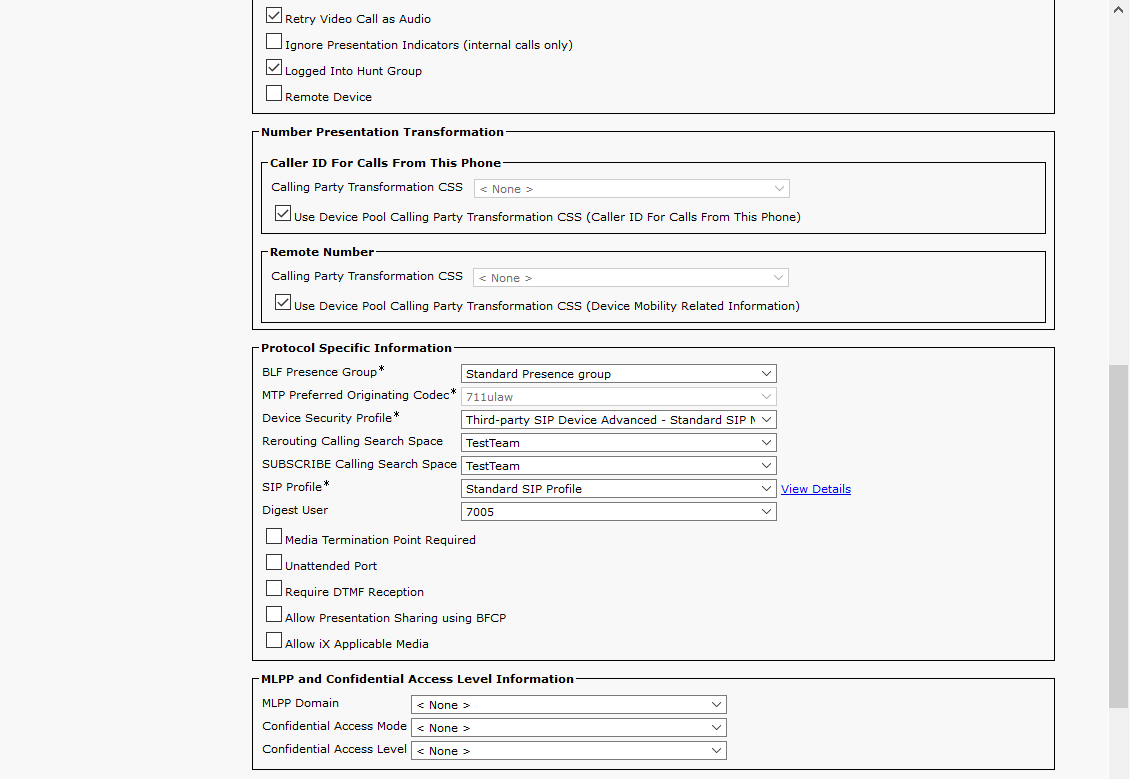Viewport: 1130px width, 779px height.
Task: Uncheck Device Pool CSS for Caller ID
Action: coord(283,215)
